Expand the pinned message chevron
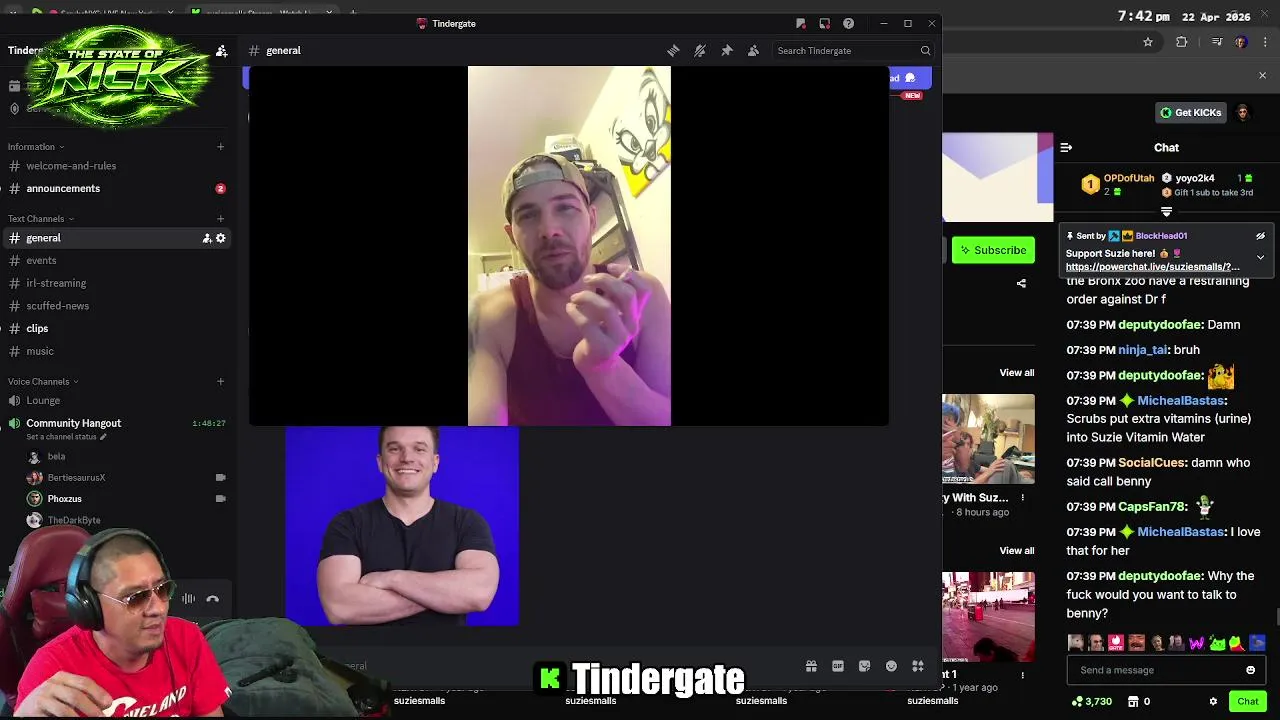Viewport: 1280px width, 720px height. tap(1260, 257)
